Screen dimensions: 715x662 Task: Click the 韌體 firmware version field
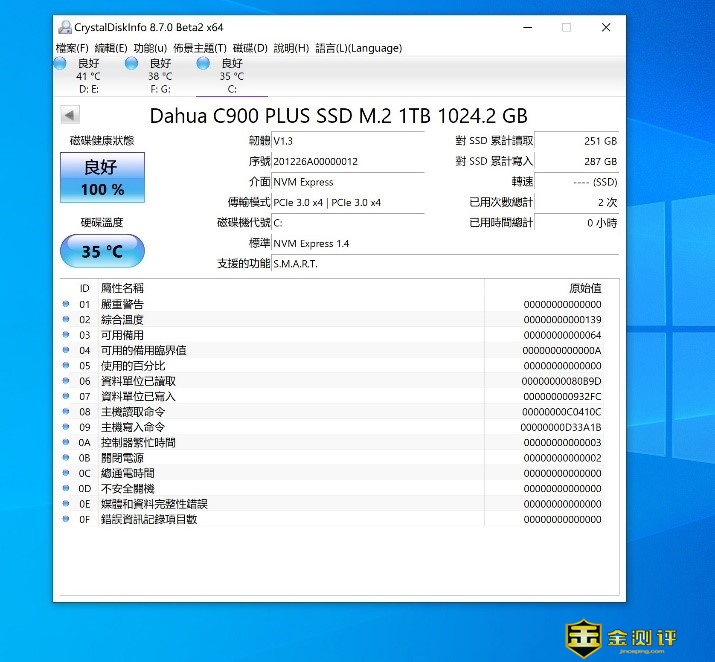347,141
